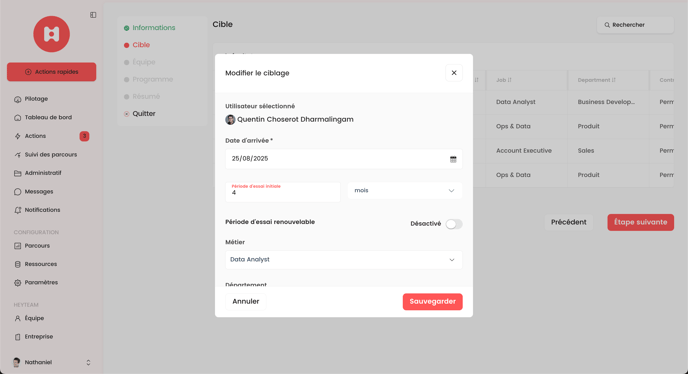
Task: Select the Programme step
Action: [x=148, y=79]
